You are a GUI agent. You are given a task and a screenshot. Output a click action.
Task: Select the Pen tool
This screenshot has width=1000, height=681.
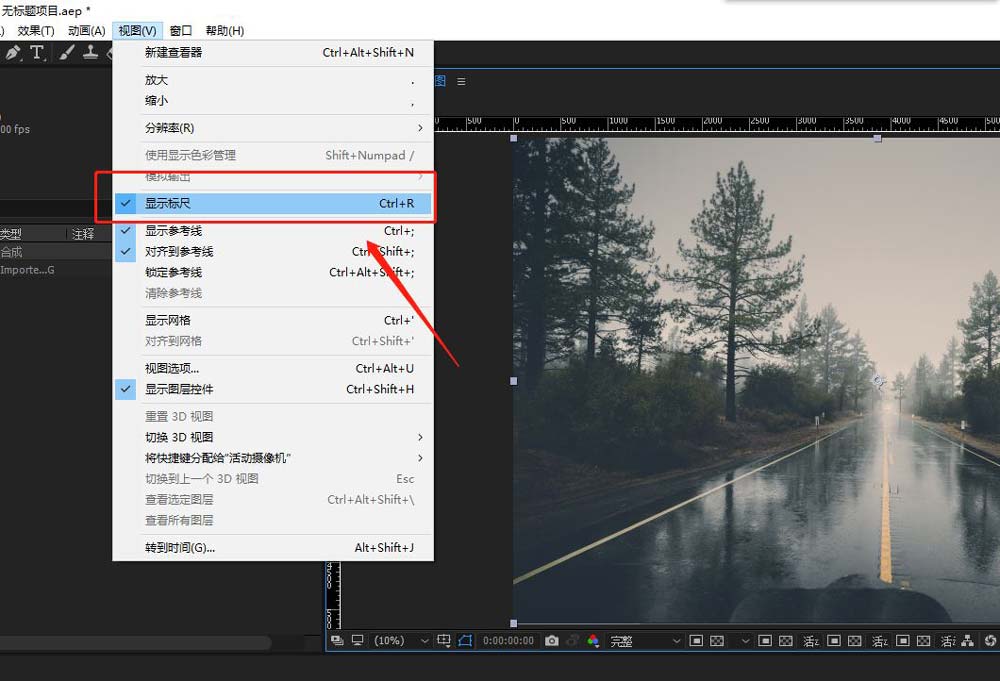click(x=12, y=53)
